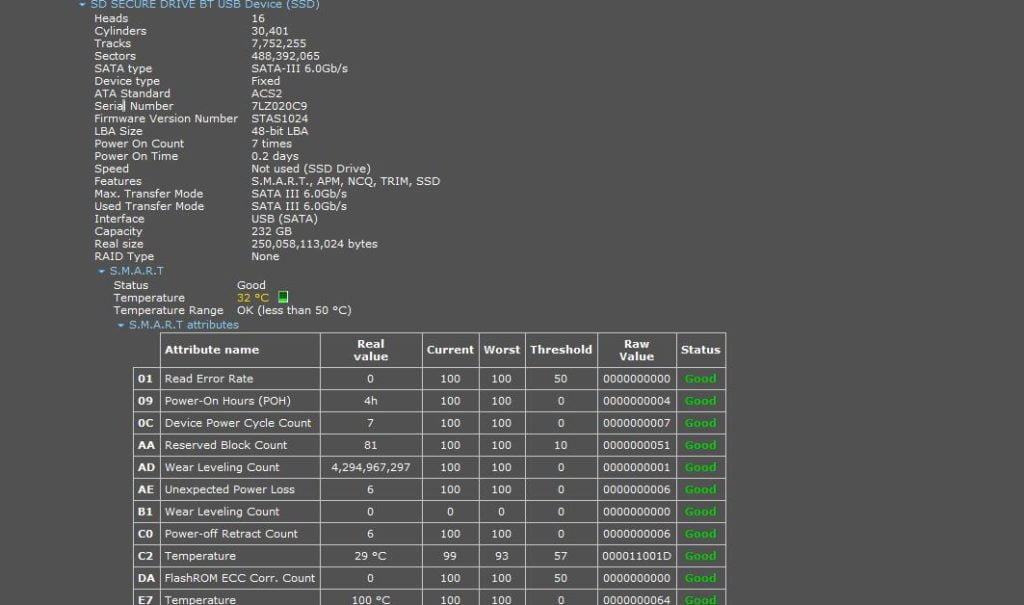Collapse the SD SECURE DRIVE device node
Screen dimensions: 1024x605
(82, 5)
